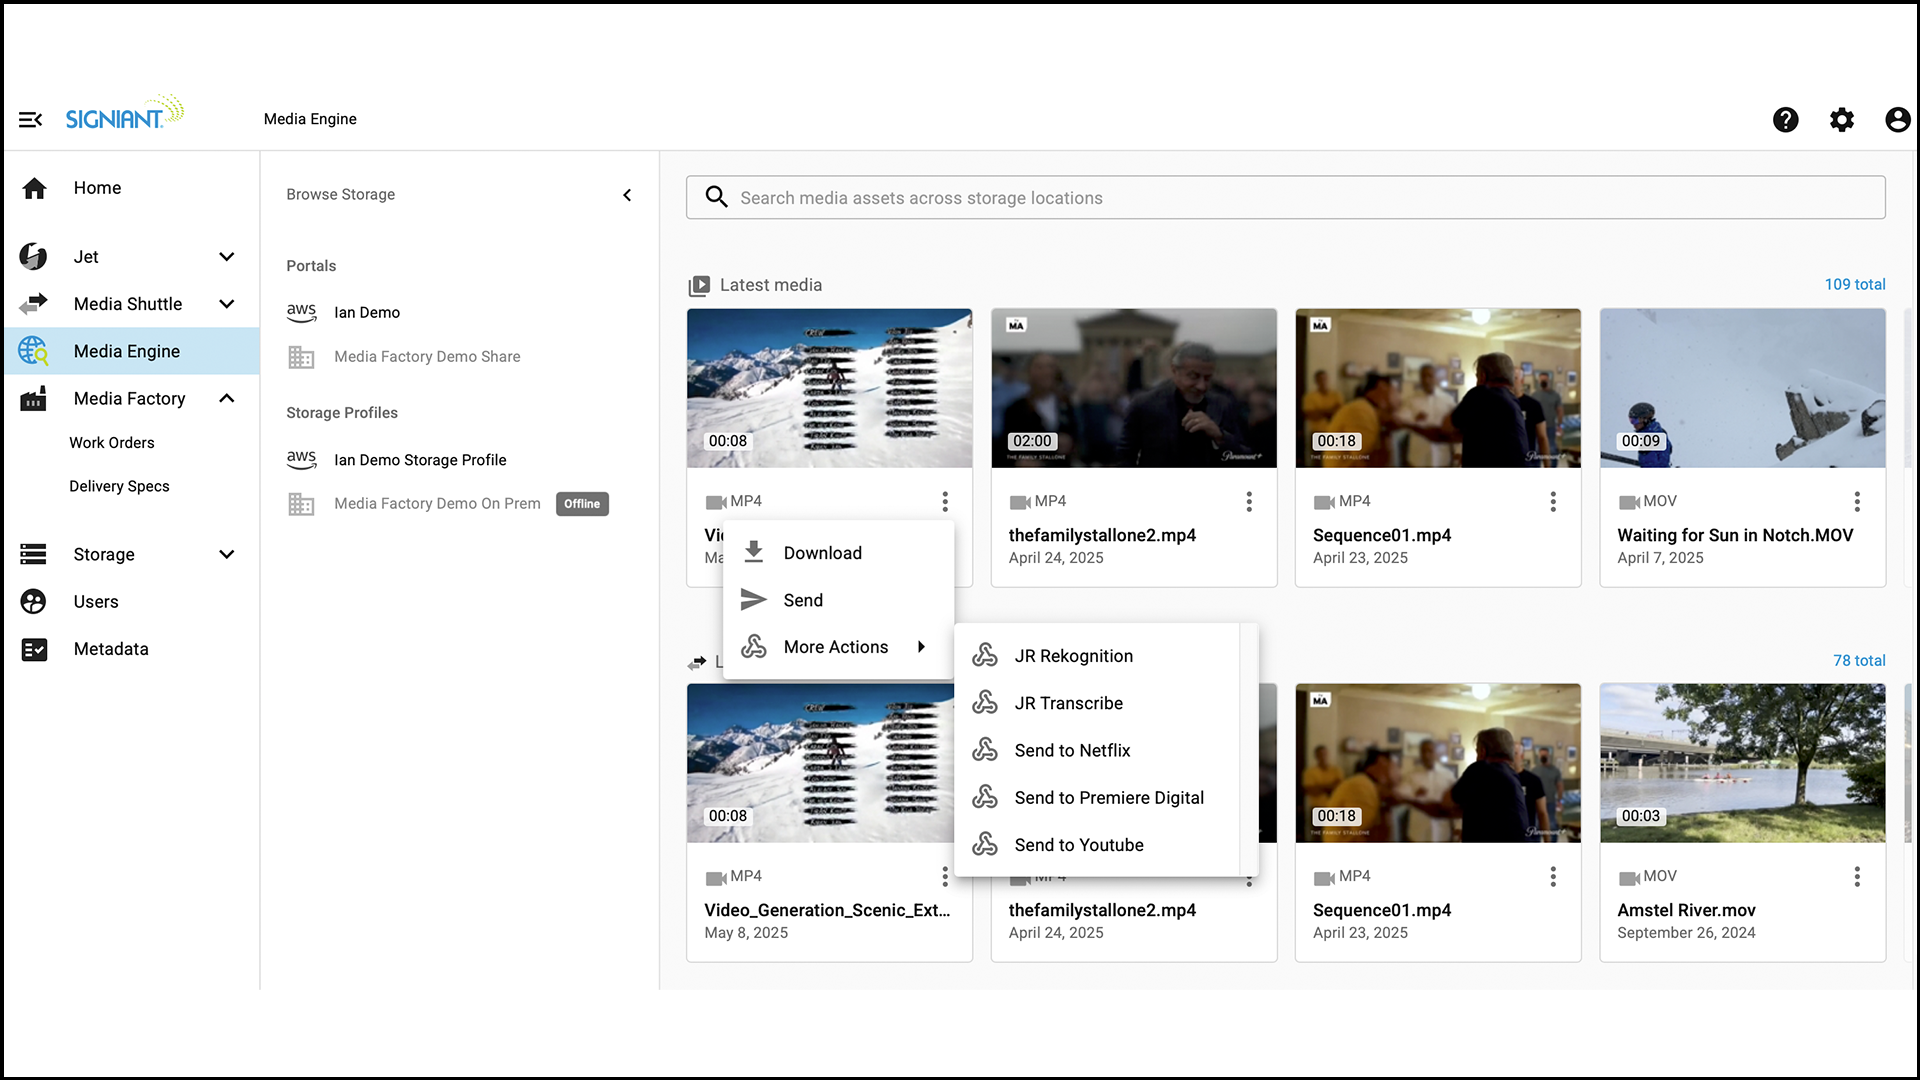Open the settings gear icon
1920x1080 pixels.
pos(1841,120)
